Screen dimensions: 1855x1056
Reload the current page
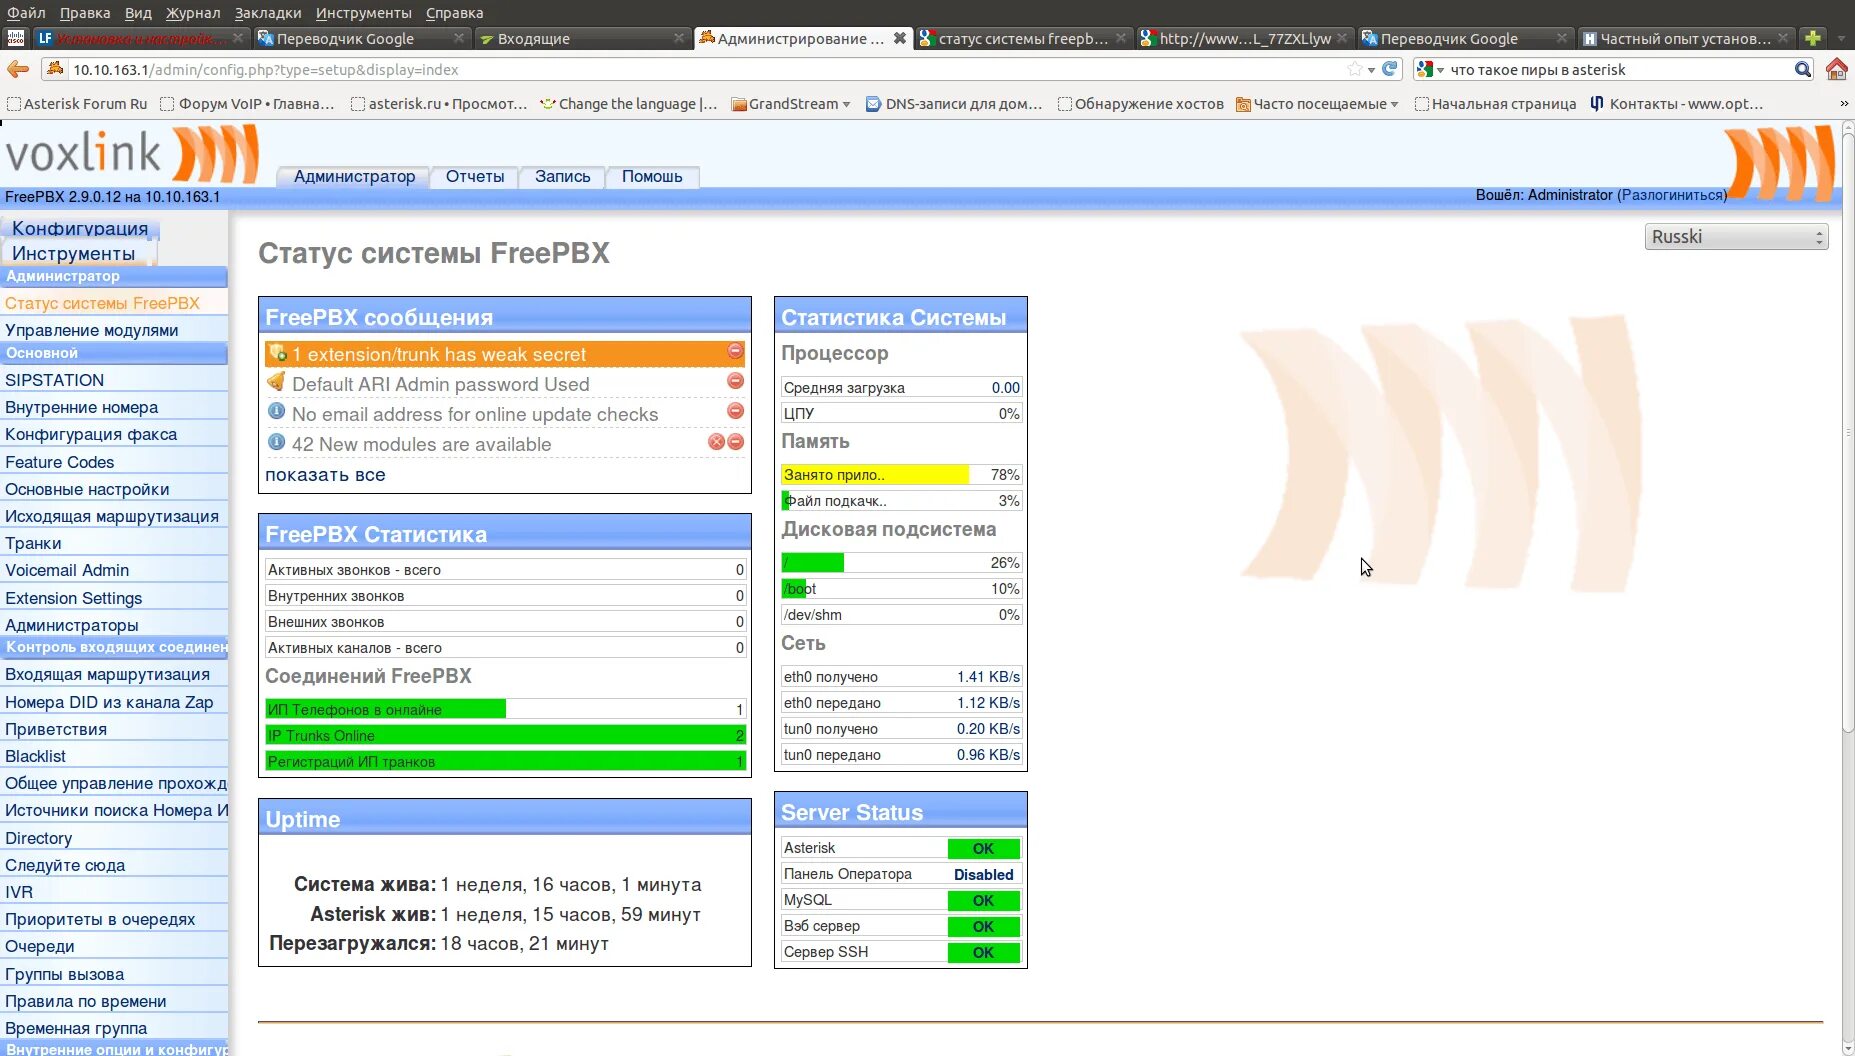1390,69
